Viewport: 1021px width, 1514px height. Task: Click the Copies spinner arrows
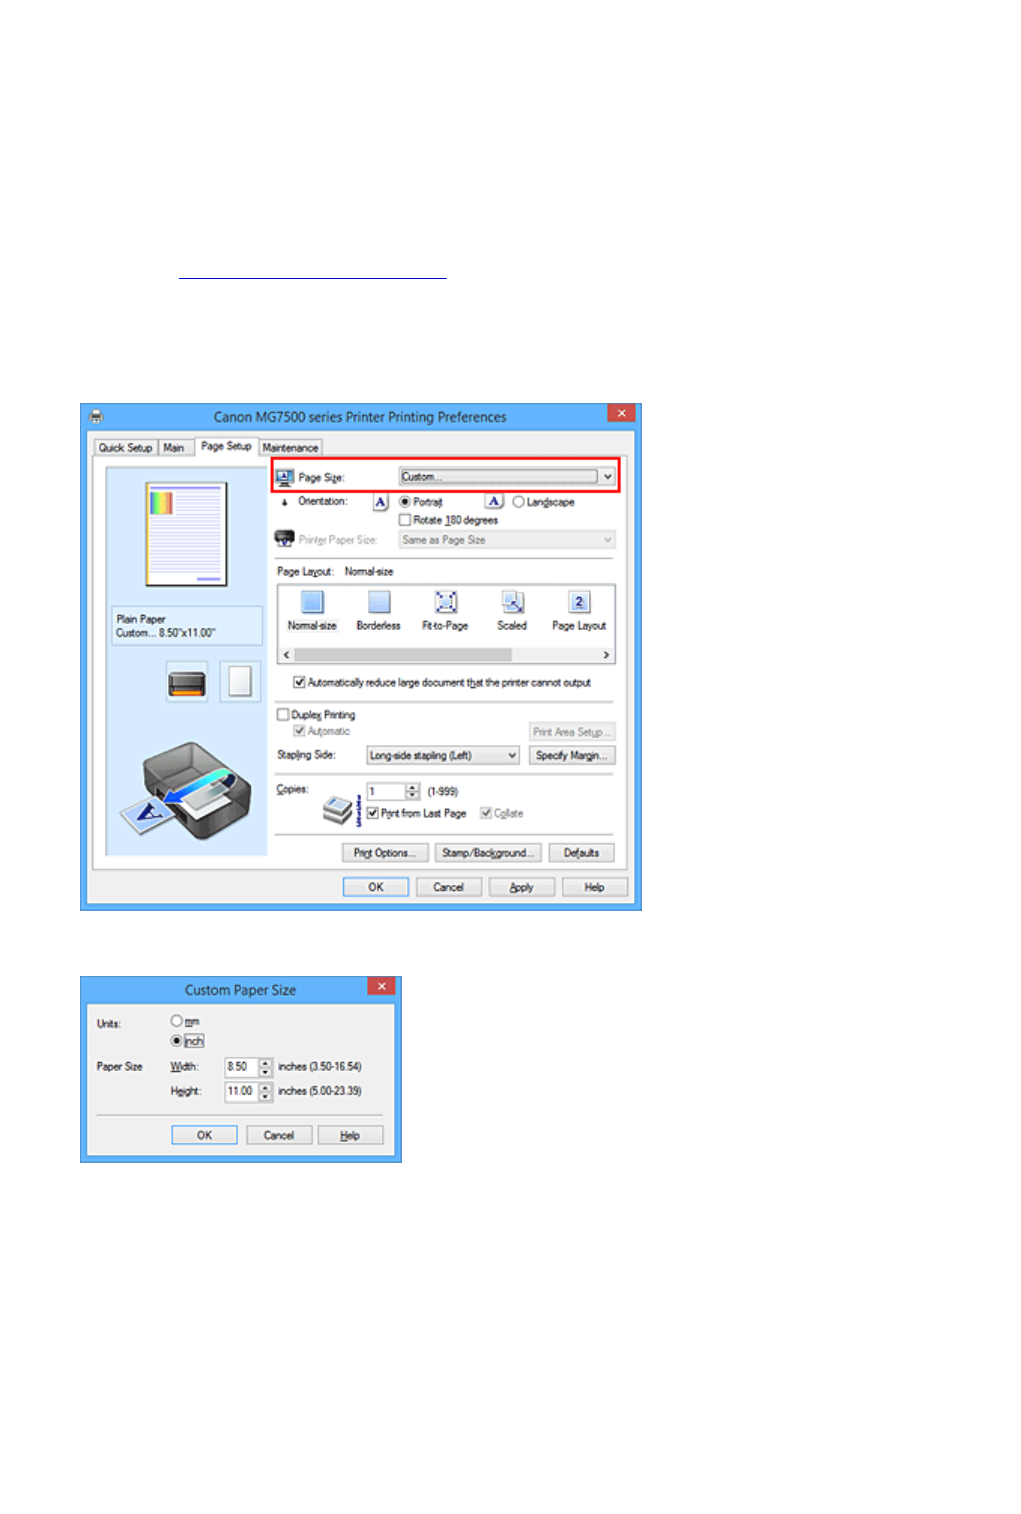[412, 792]
